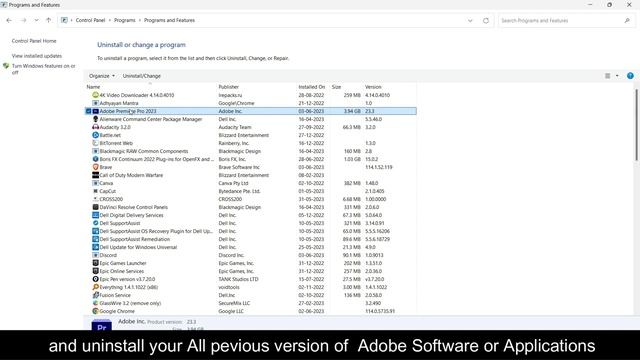The height and width of the screenshot is (360, 640).
Task: Click the Audacity 3.2.0 headphones icon
Action: [x=95, y=127]
